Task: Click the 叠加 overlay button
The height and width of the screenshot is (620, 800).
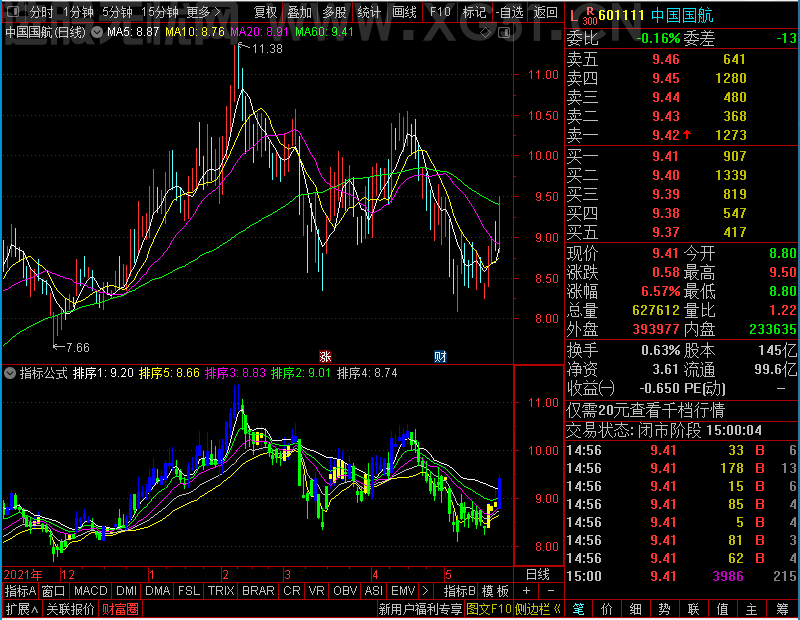Action: point(299,12)
